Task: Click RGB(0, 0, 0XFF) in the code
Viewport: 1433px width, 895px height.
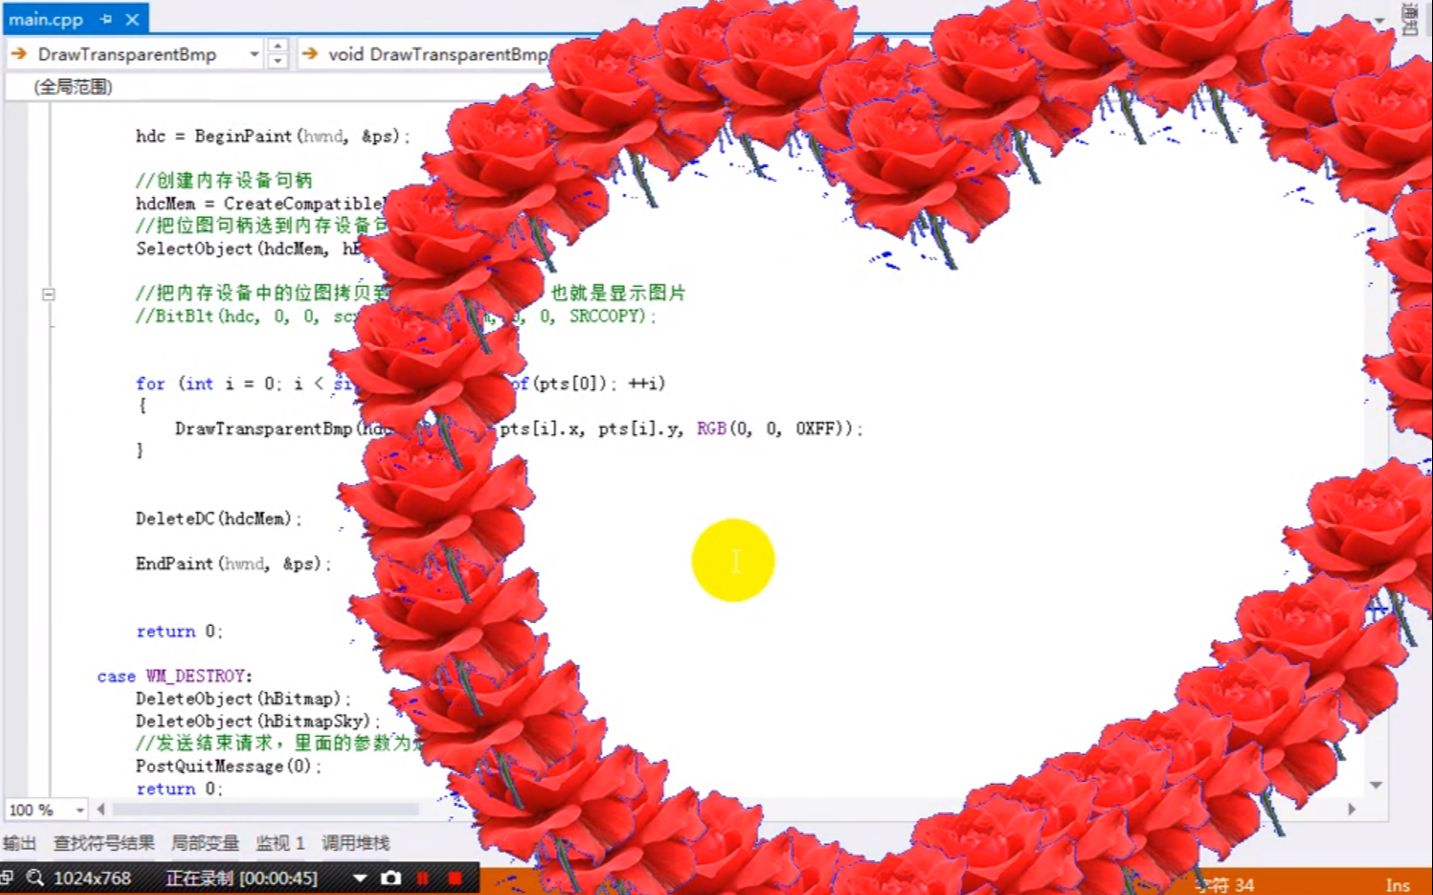Action: 774,429
